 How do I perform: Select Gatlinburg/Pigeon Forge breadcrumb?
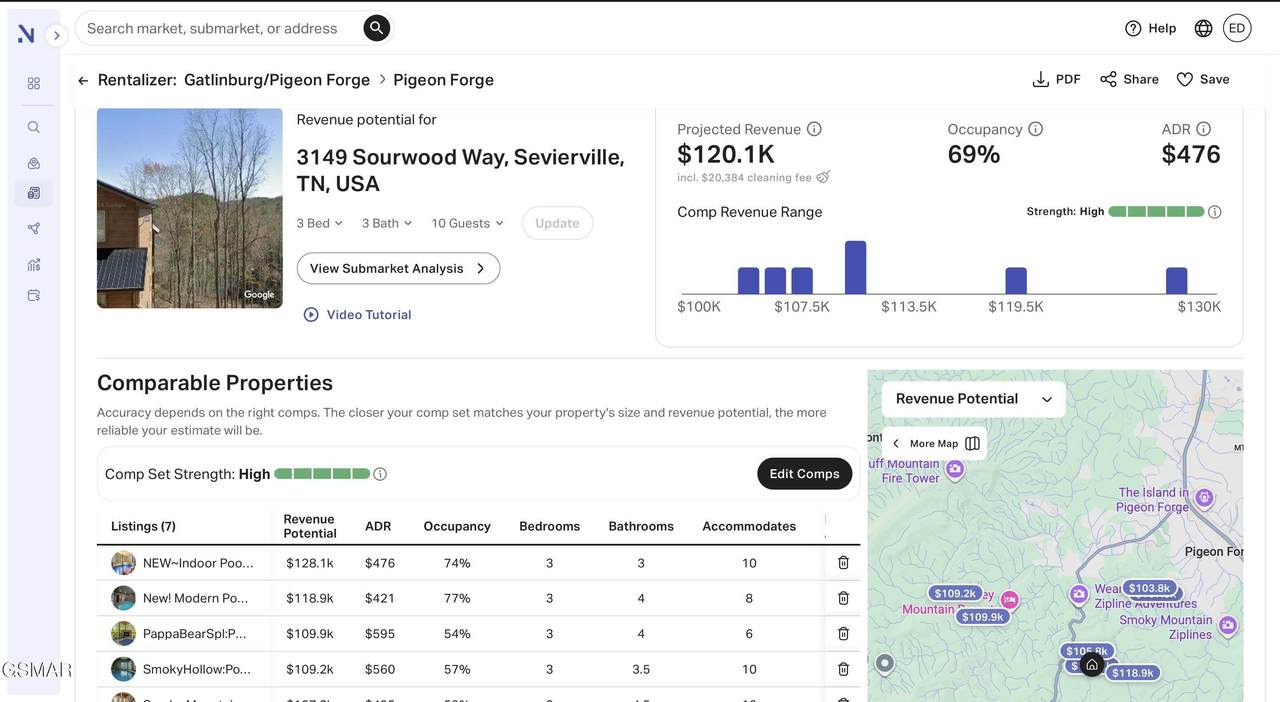coord(277,80)
